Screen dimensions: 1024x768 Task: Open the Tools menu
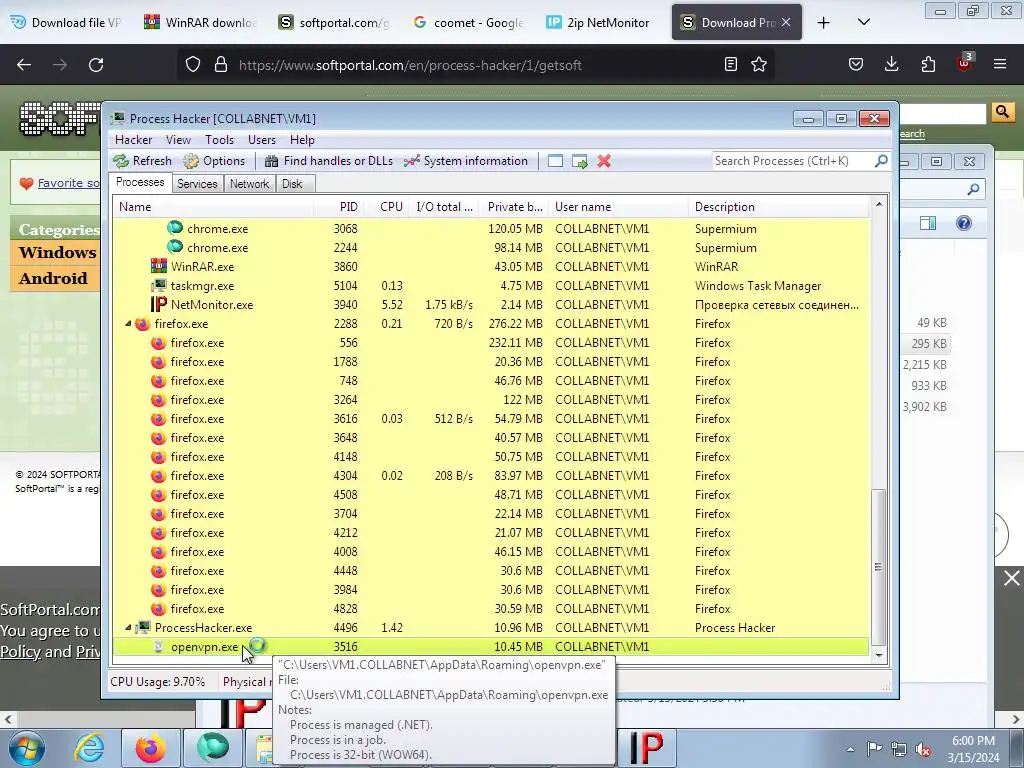[x=219, y=140]
